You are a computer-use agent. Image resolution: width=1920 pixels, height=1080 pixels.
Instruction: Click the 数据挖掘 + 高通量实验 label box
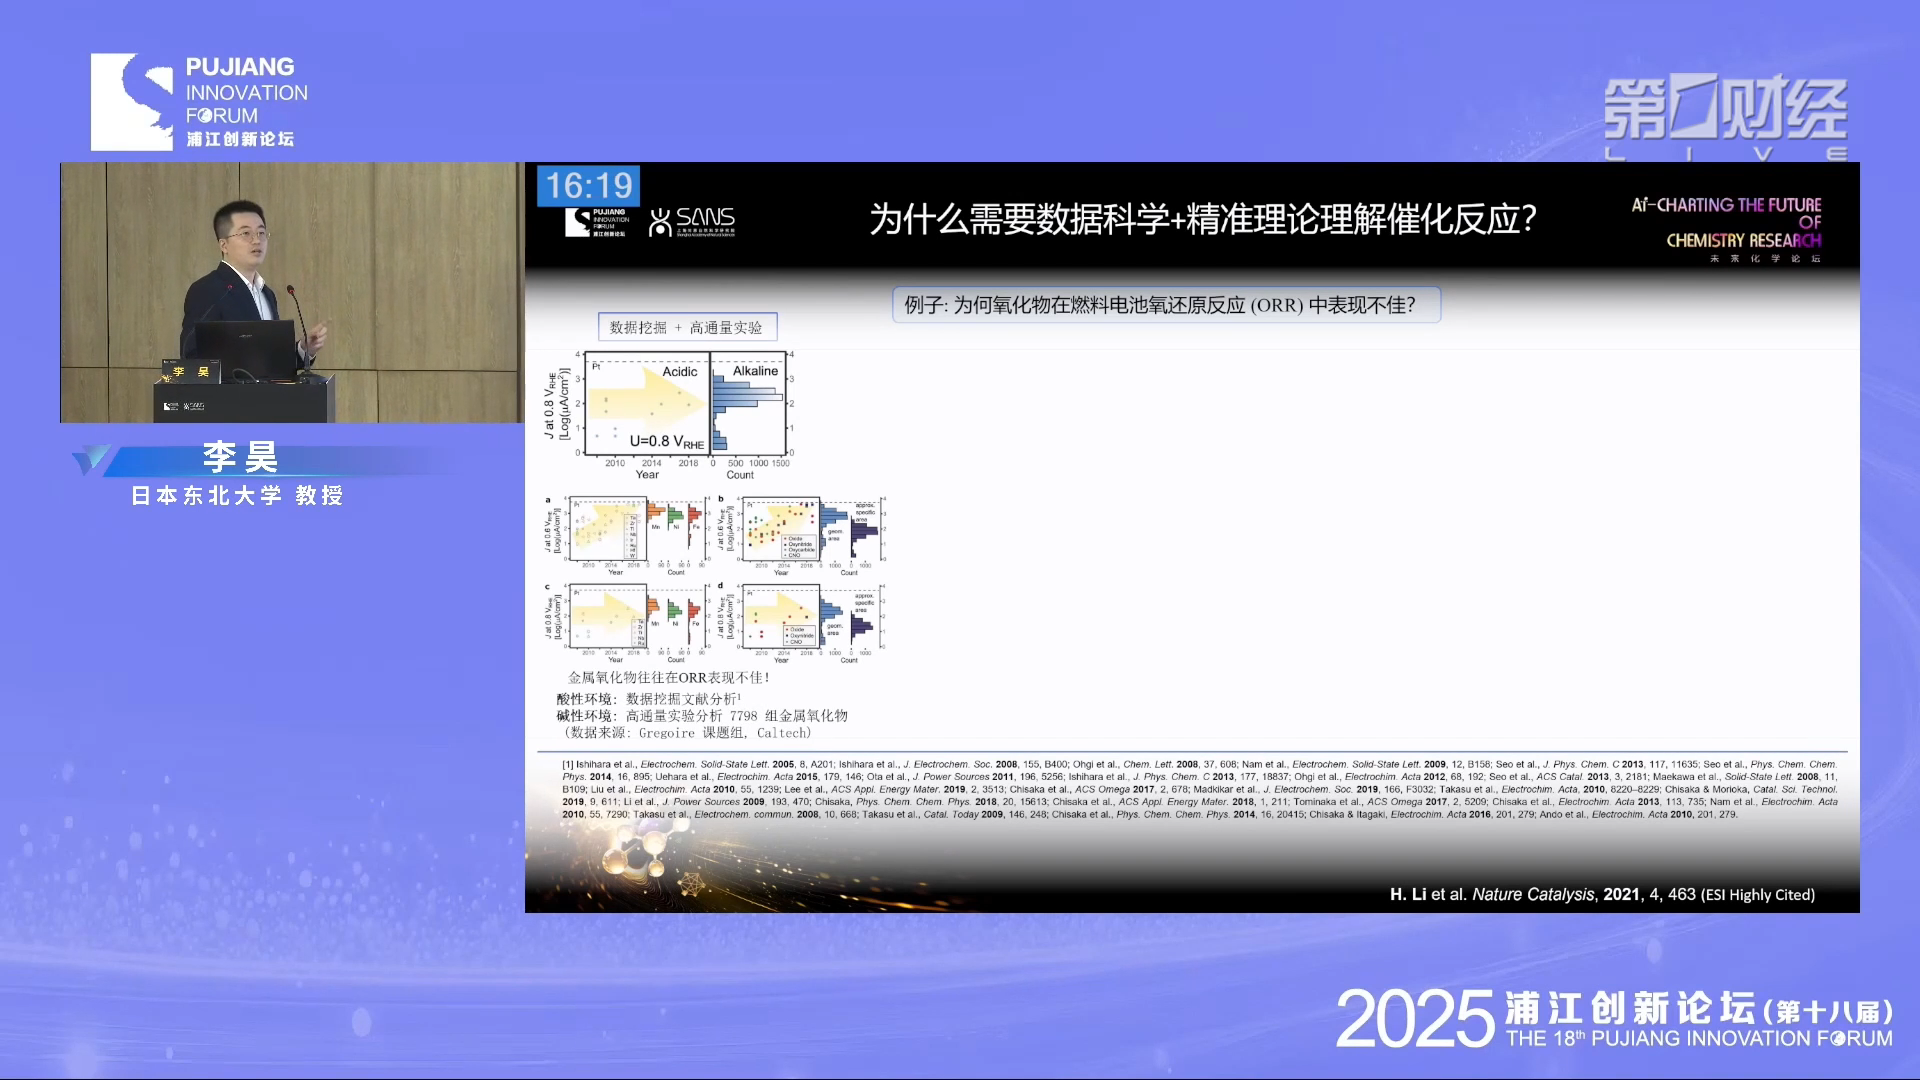pos(687,327)
